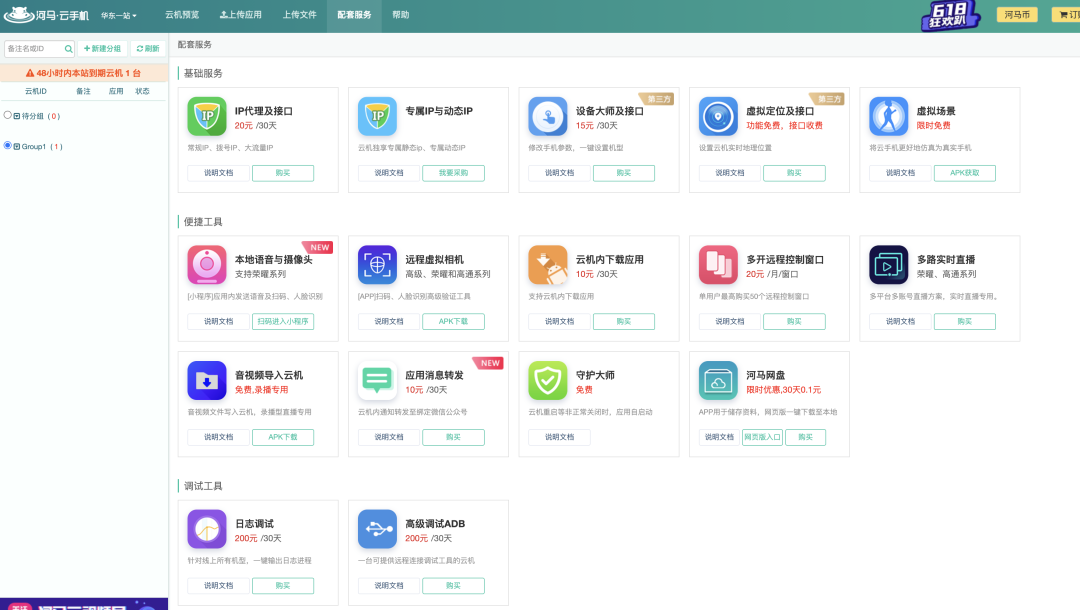Screen dimensions: 1080x610
Task: Select the 日志调试 log tool icon
Action: coord(206,528)
